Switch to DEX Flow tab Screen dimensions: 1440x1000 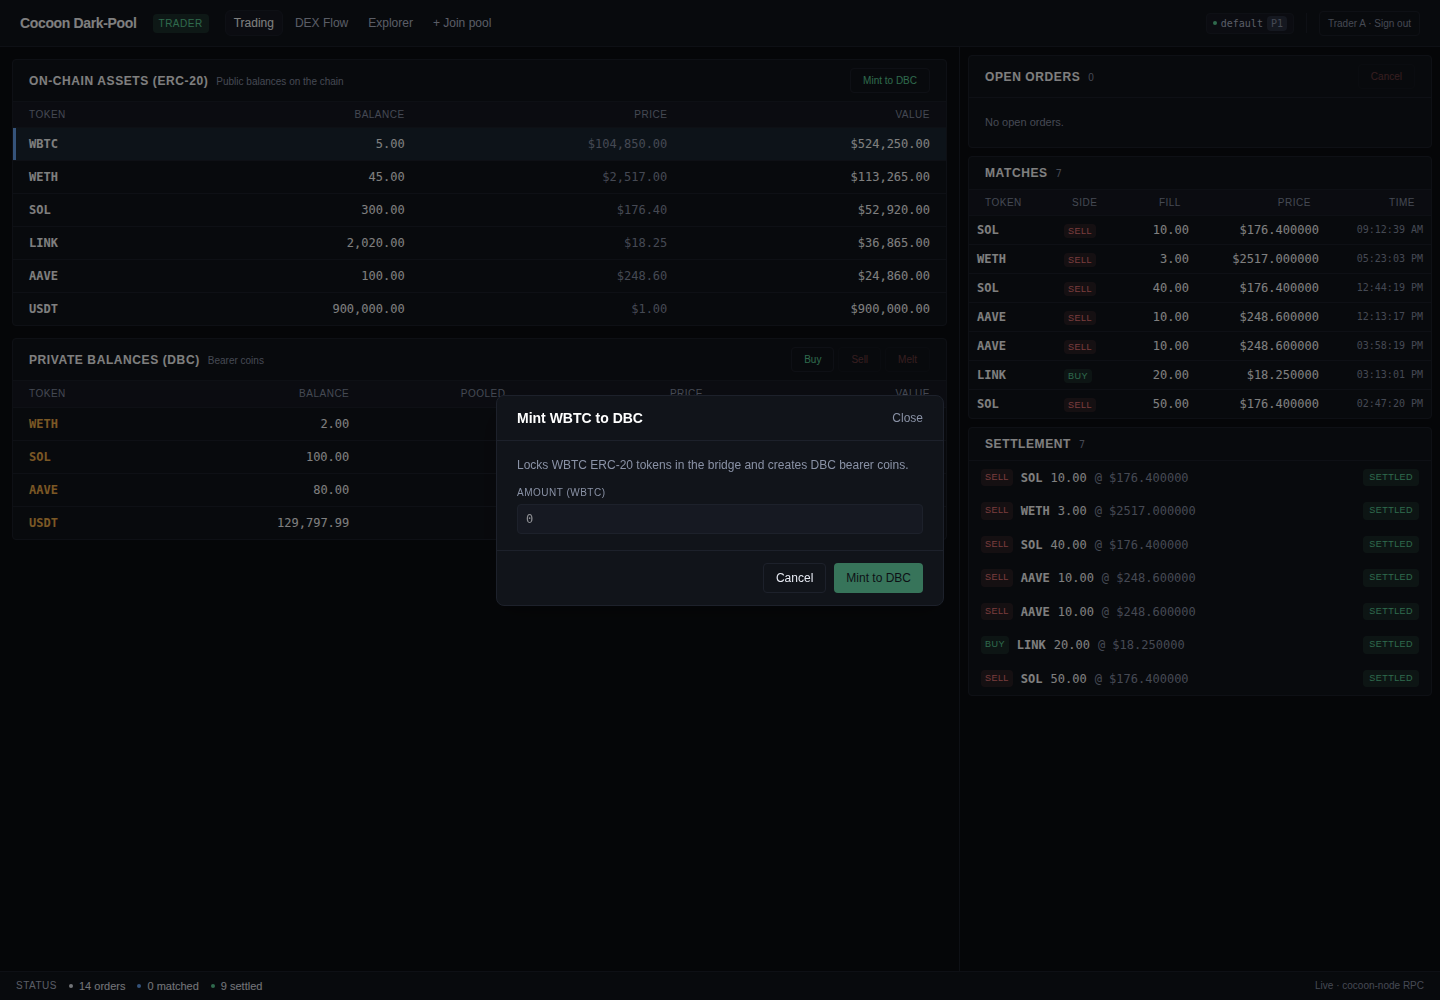[321, 23]
